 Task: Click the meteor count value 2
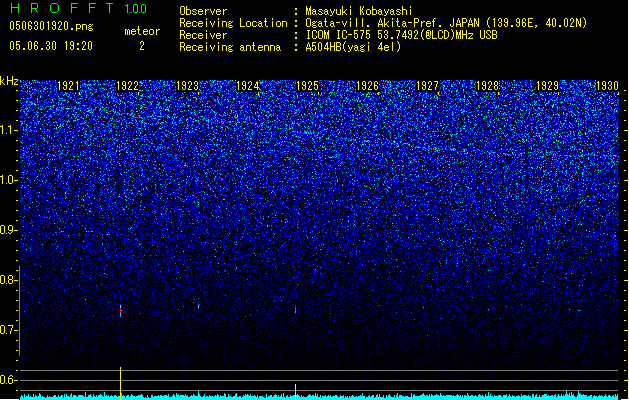click(142, 46)
